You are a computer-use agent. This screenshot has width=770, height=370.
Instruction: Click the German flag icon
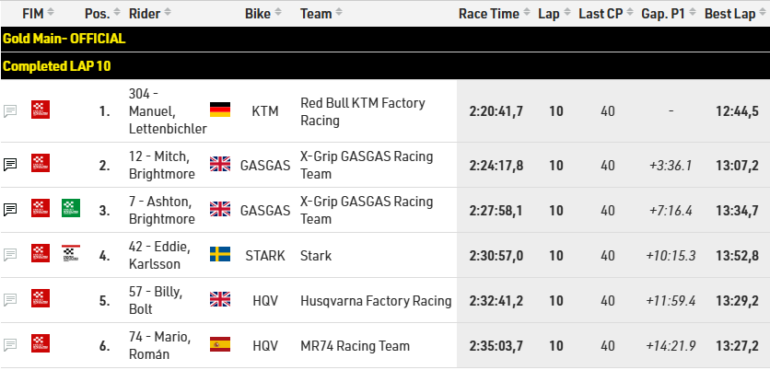tap(220, 110)
